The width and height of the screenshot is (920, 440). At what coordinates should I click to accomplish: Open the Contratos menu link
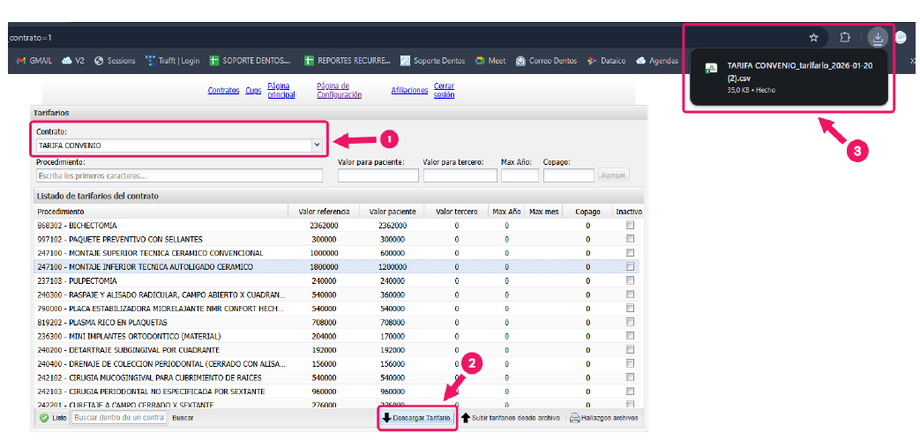(x=223, y=90)
